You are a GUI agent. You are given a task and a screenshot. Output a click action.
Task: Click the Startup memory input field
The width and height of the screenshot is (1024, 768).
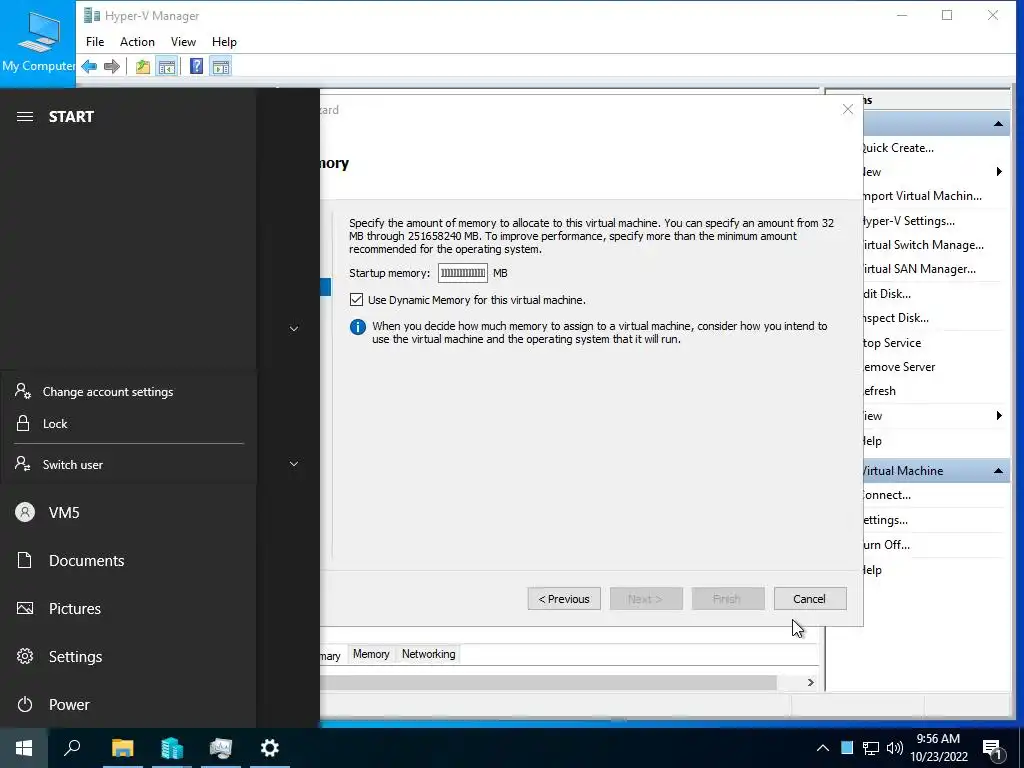[462, 273]
